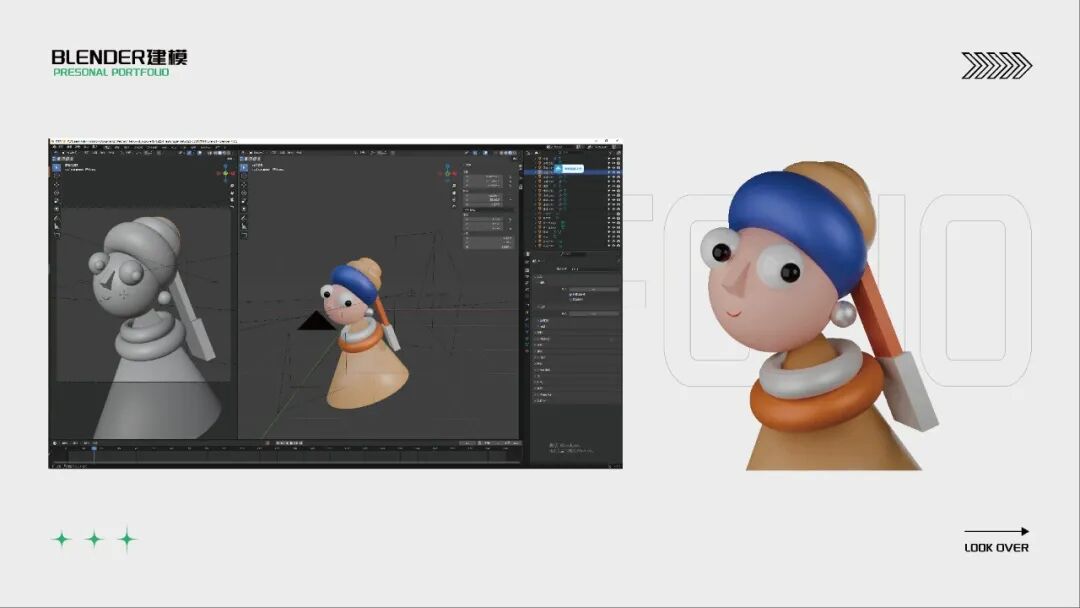Toggle camera view icon in left viewport
The width and height of the screenshot is (1080, 608).
click(x=232, y=200)
